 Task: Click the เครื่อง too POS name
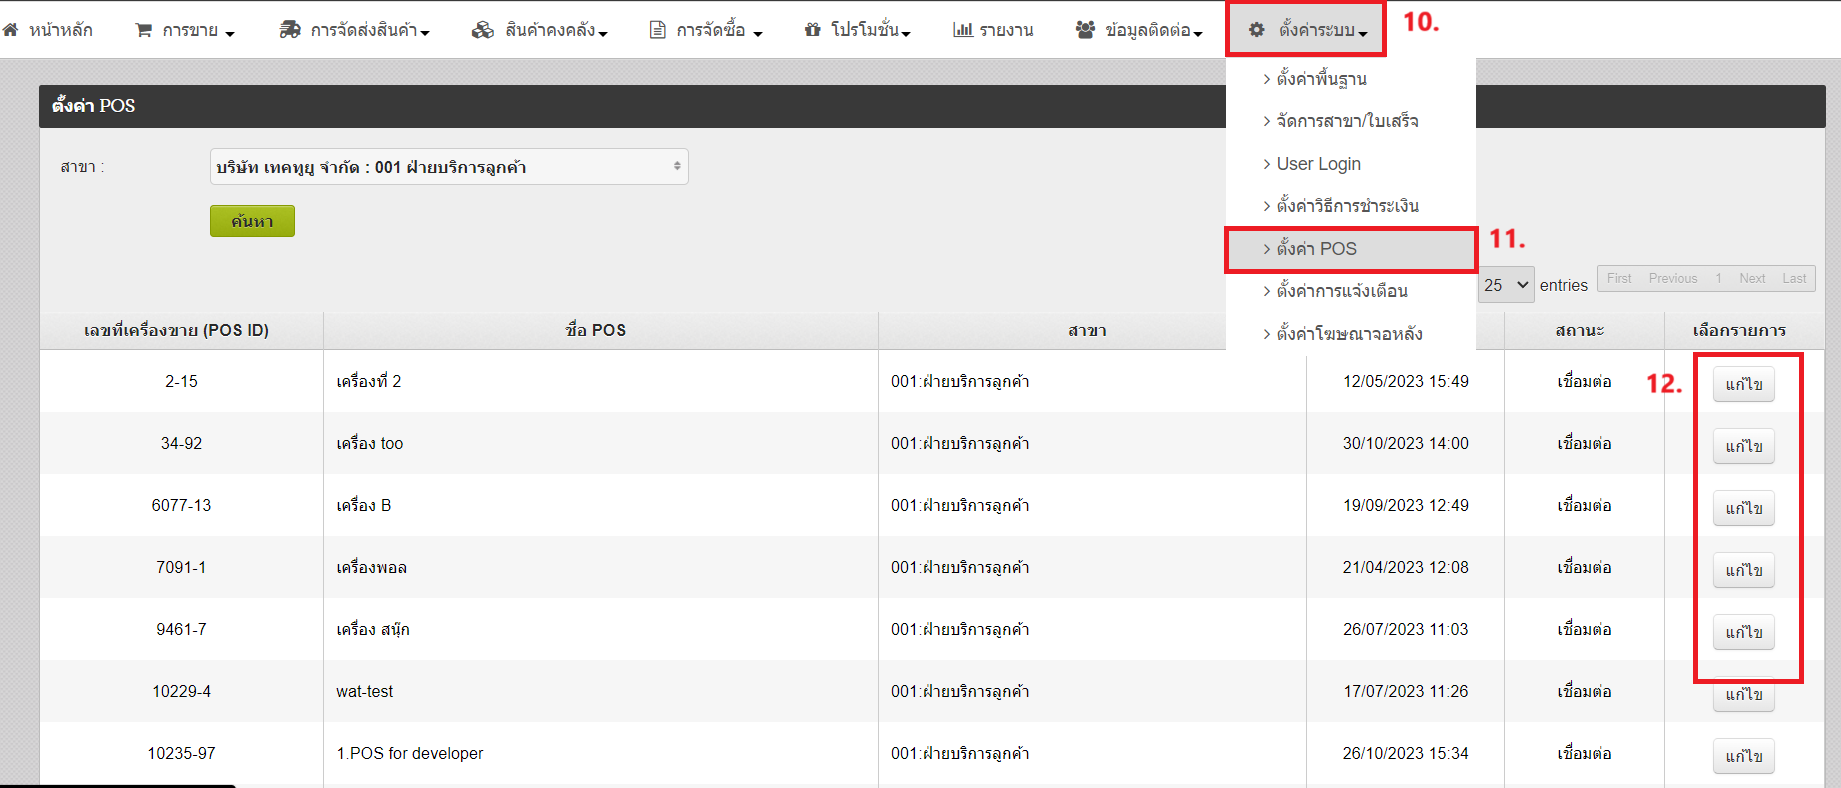[x=370, y=443]
